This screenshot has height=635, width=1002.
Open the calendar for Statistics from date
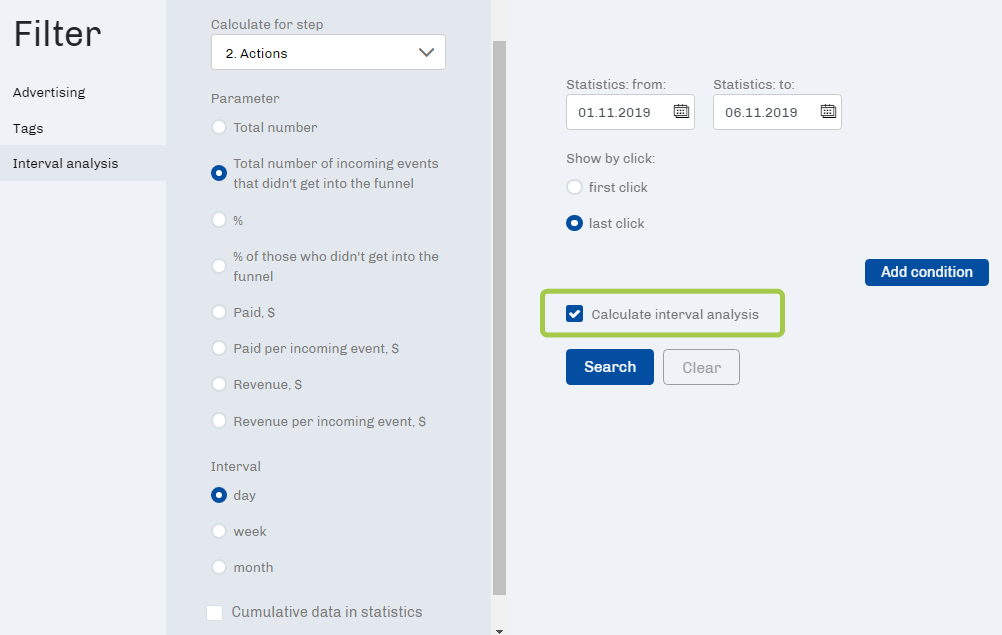681,112
